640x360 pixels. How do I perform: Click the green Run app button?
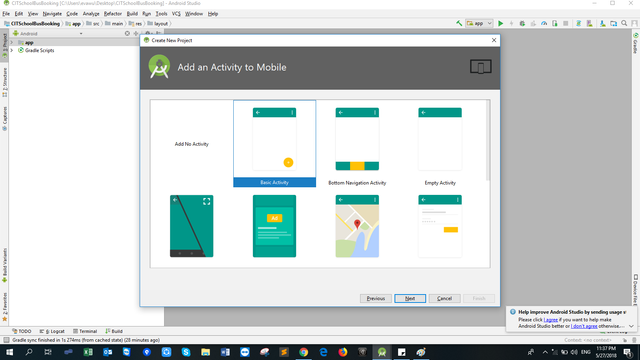(500, 23)
